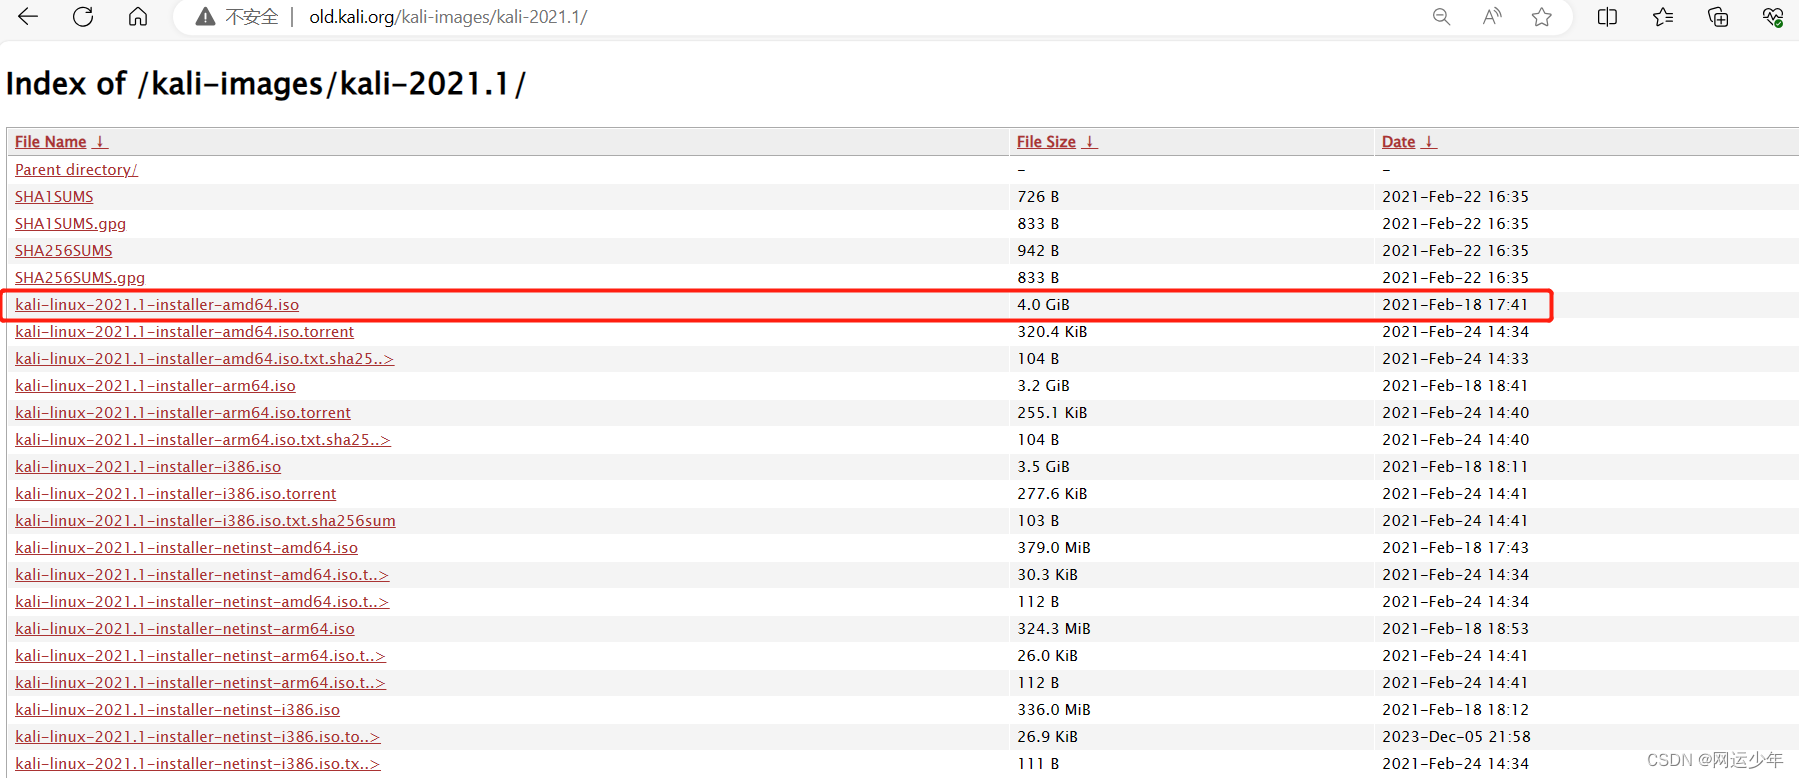Download the SHA1SUMS.gpg file
The image size is (1799, 778).
[70, 224]
